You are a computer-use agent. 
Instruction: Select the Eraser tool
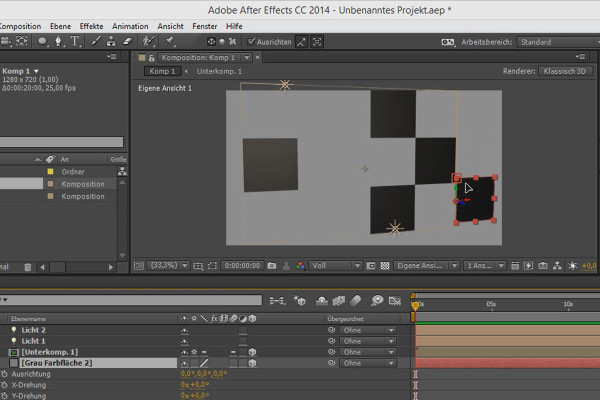[x=127, y=41]
